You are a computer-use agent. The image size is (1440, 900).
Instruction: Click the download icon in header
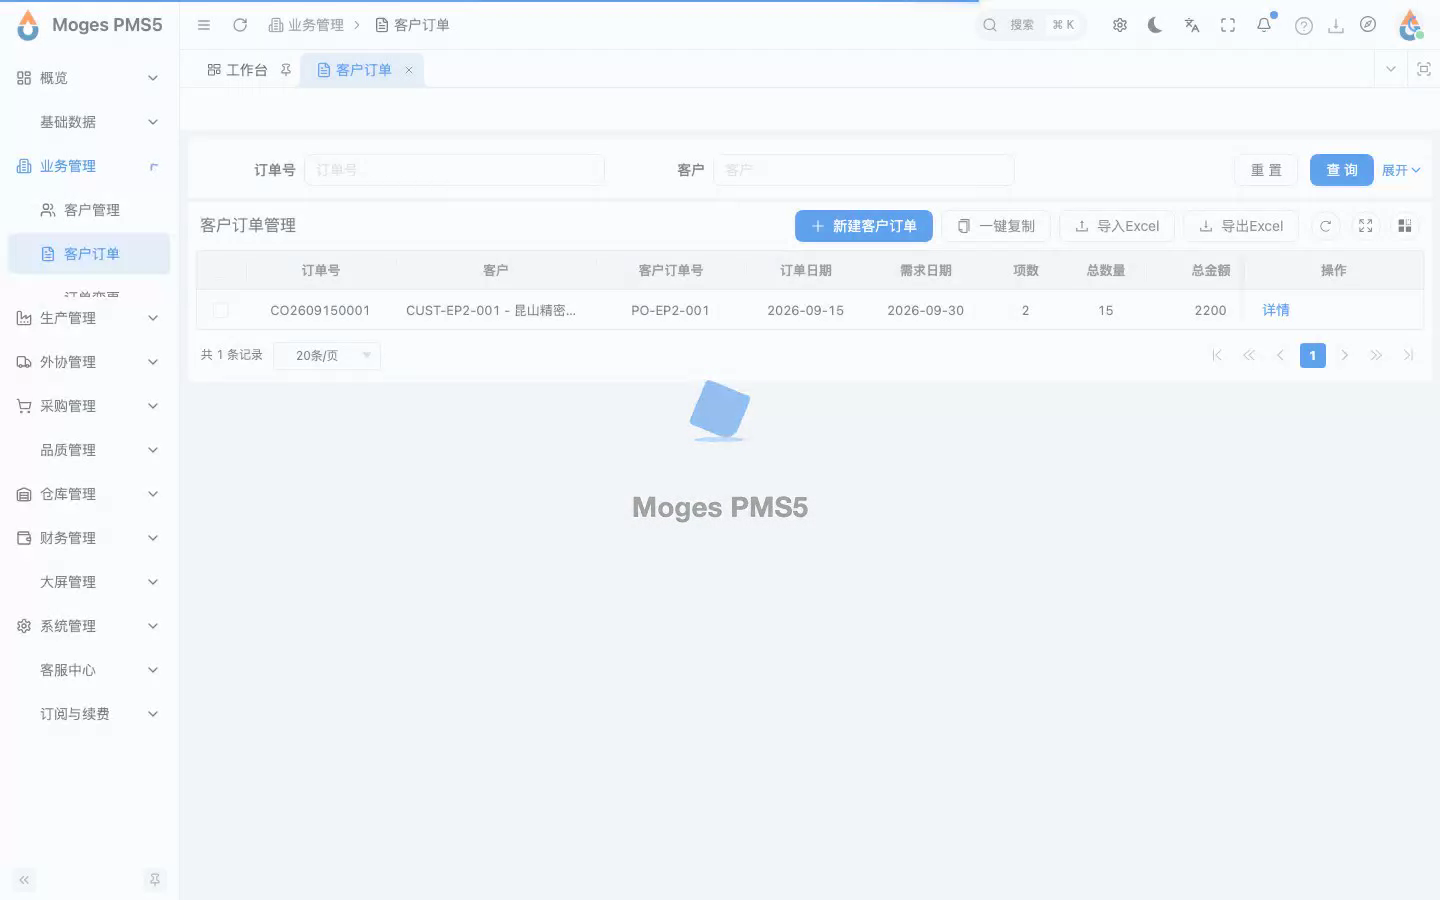1336,26
